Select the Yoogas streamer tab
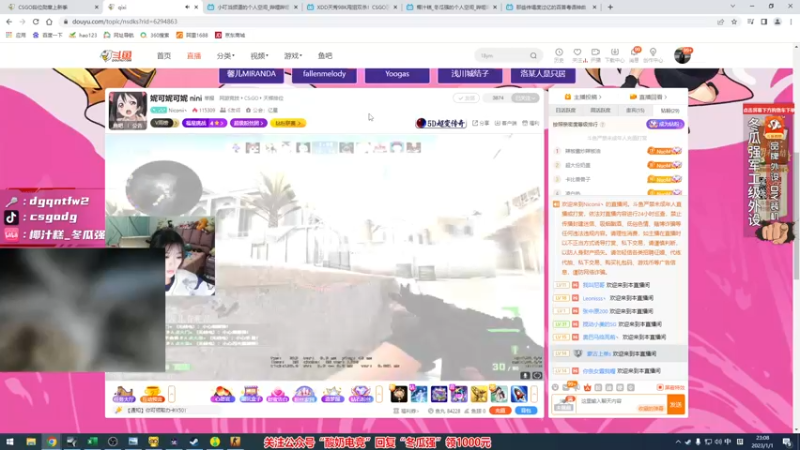800x450 pixels. pos(397,74)
